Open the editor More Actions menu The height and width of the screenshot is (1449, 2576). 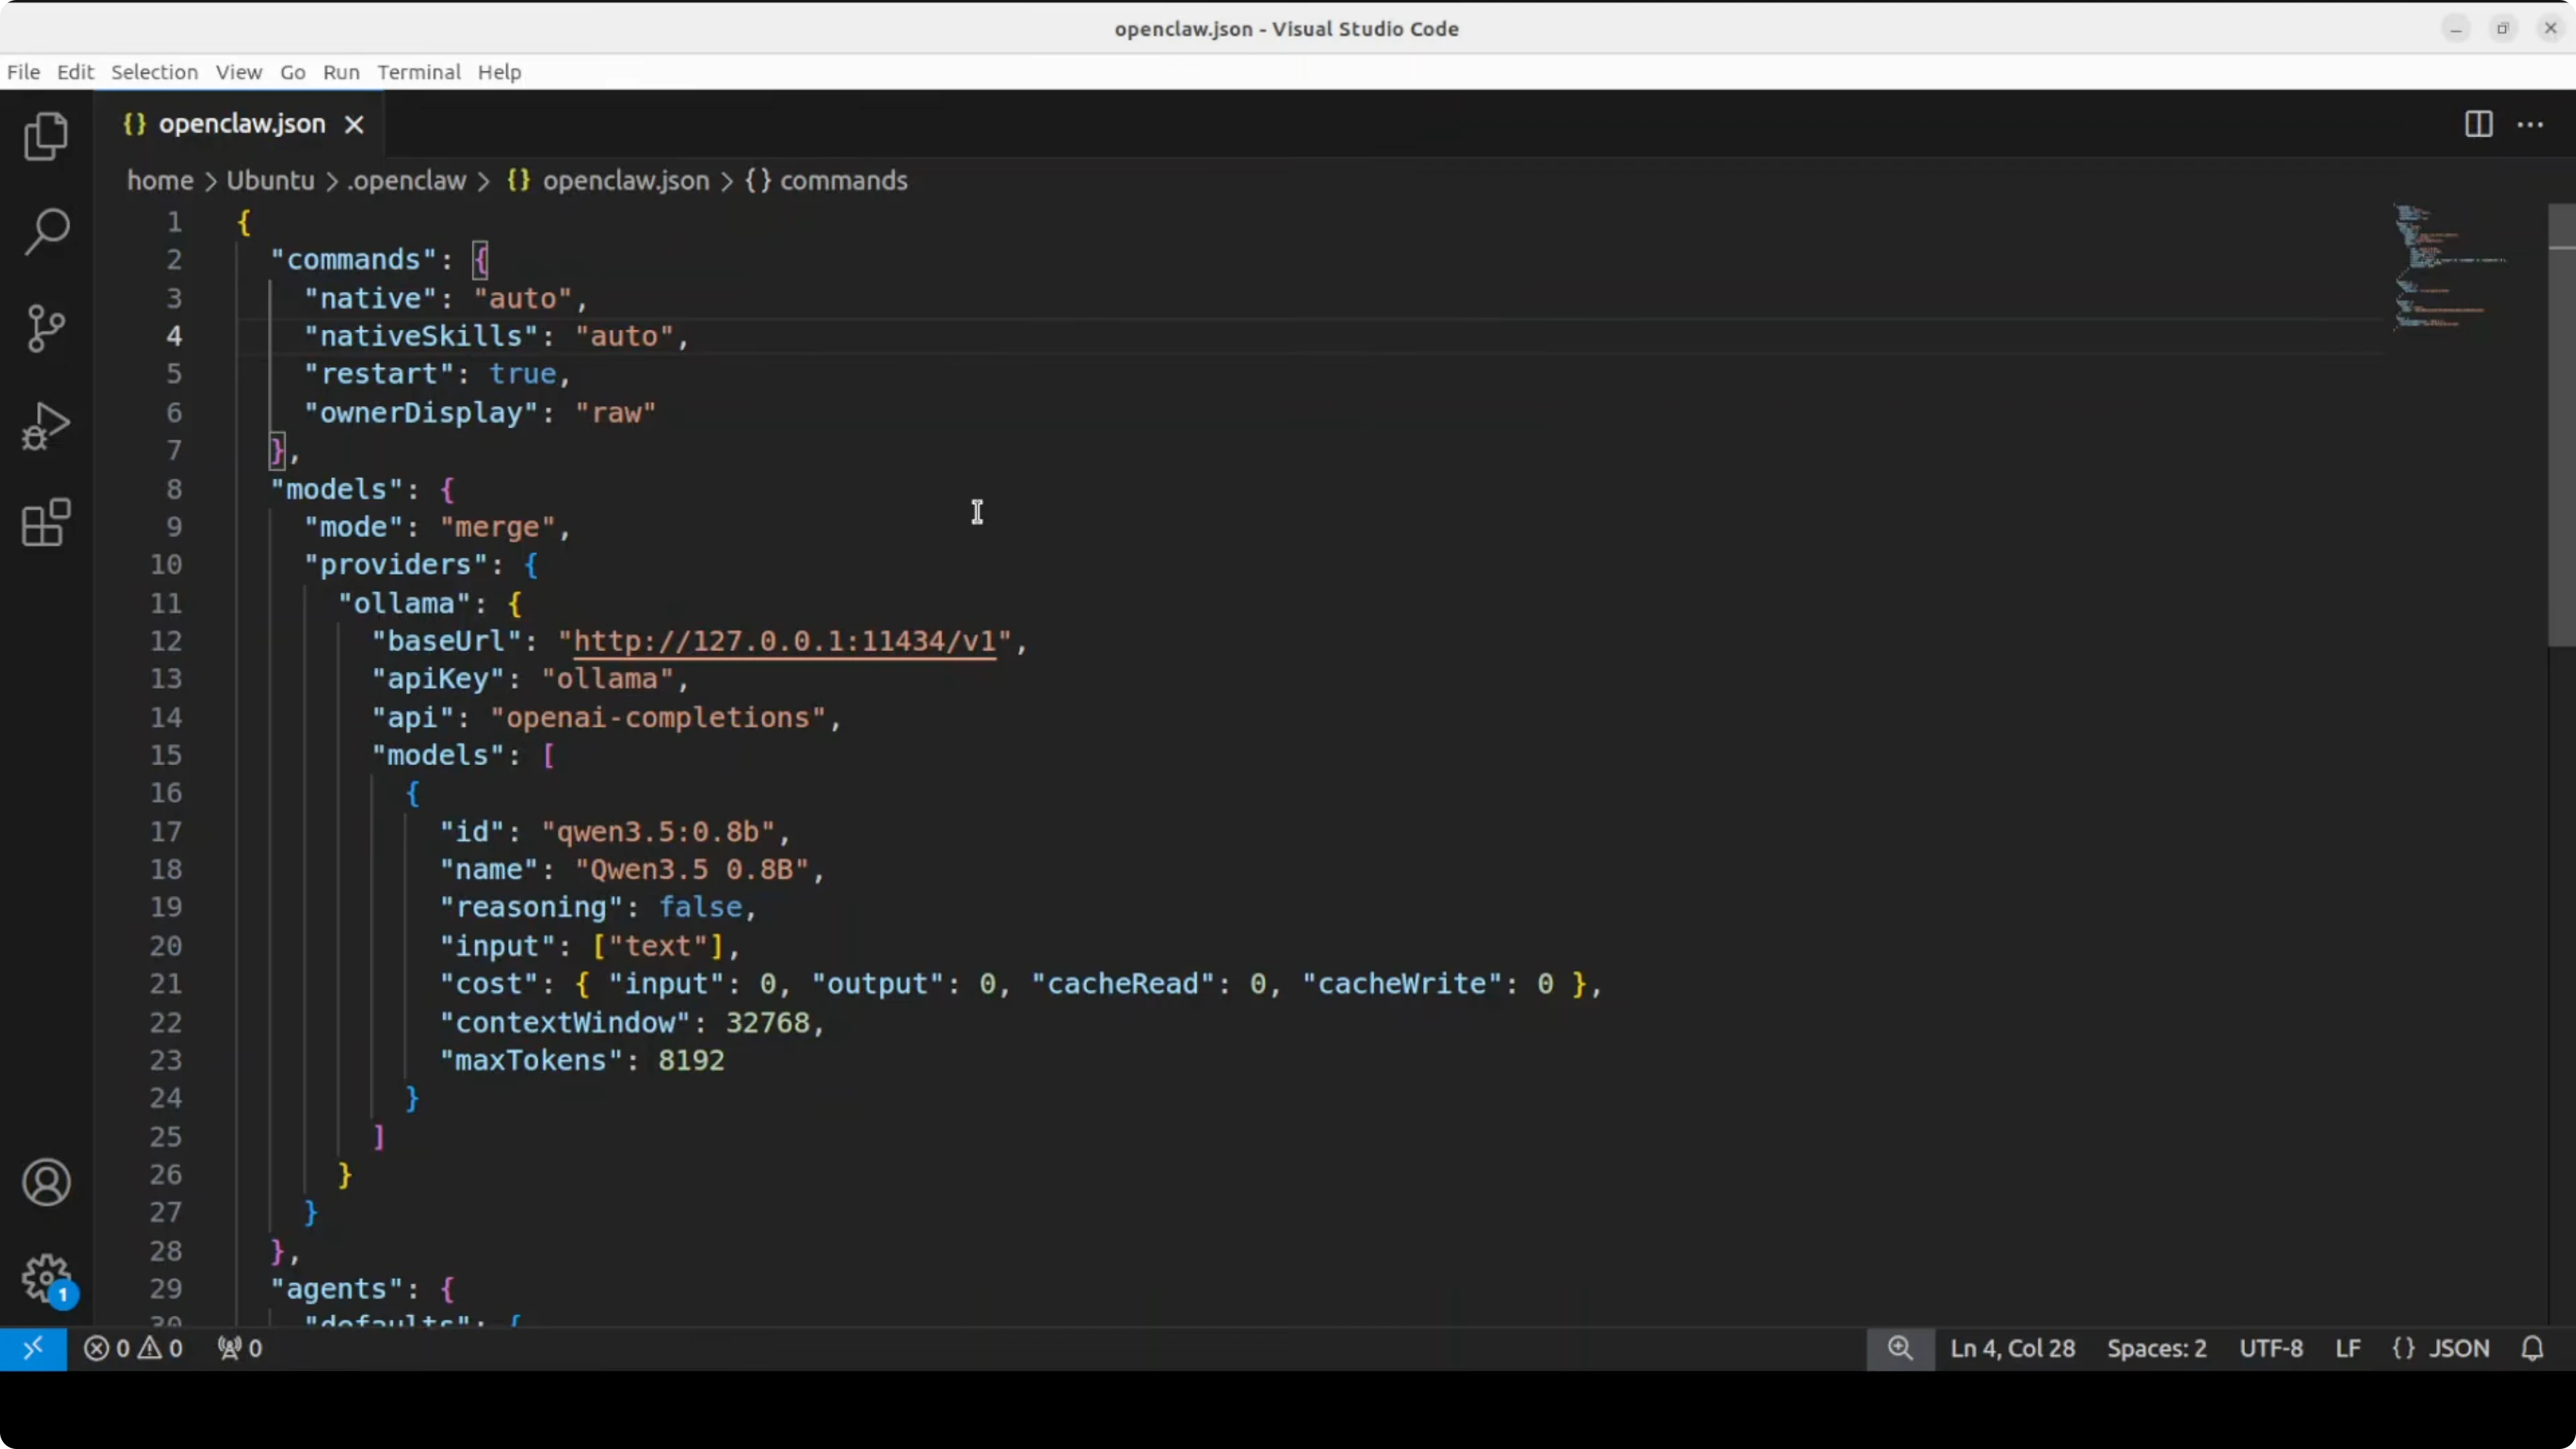coord(2530,124)
